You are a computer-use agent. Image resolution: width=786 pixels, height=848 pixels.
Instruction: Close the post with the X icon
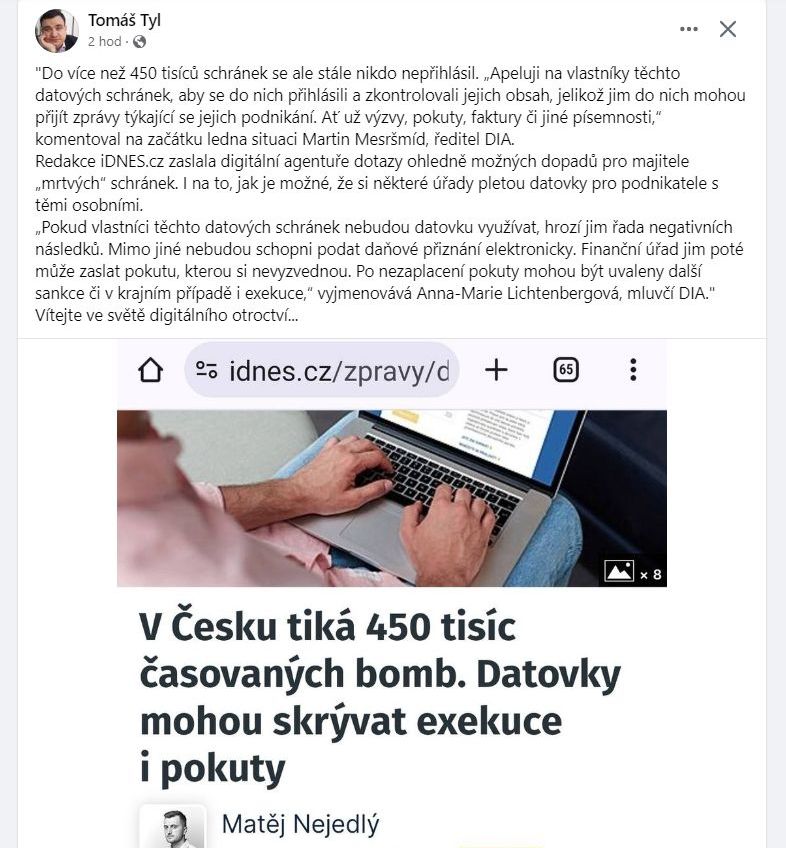pyautogui.click(x=728, y=29)
